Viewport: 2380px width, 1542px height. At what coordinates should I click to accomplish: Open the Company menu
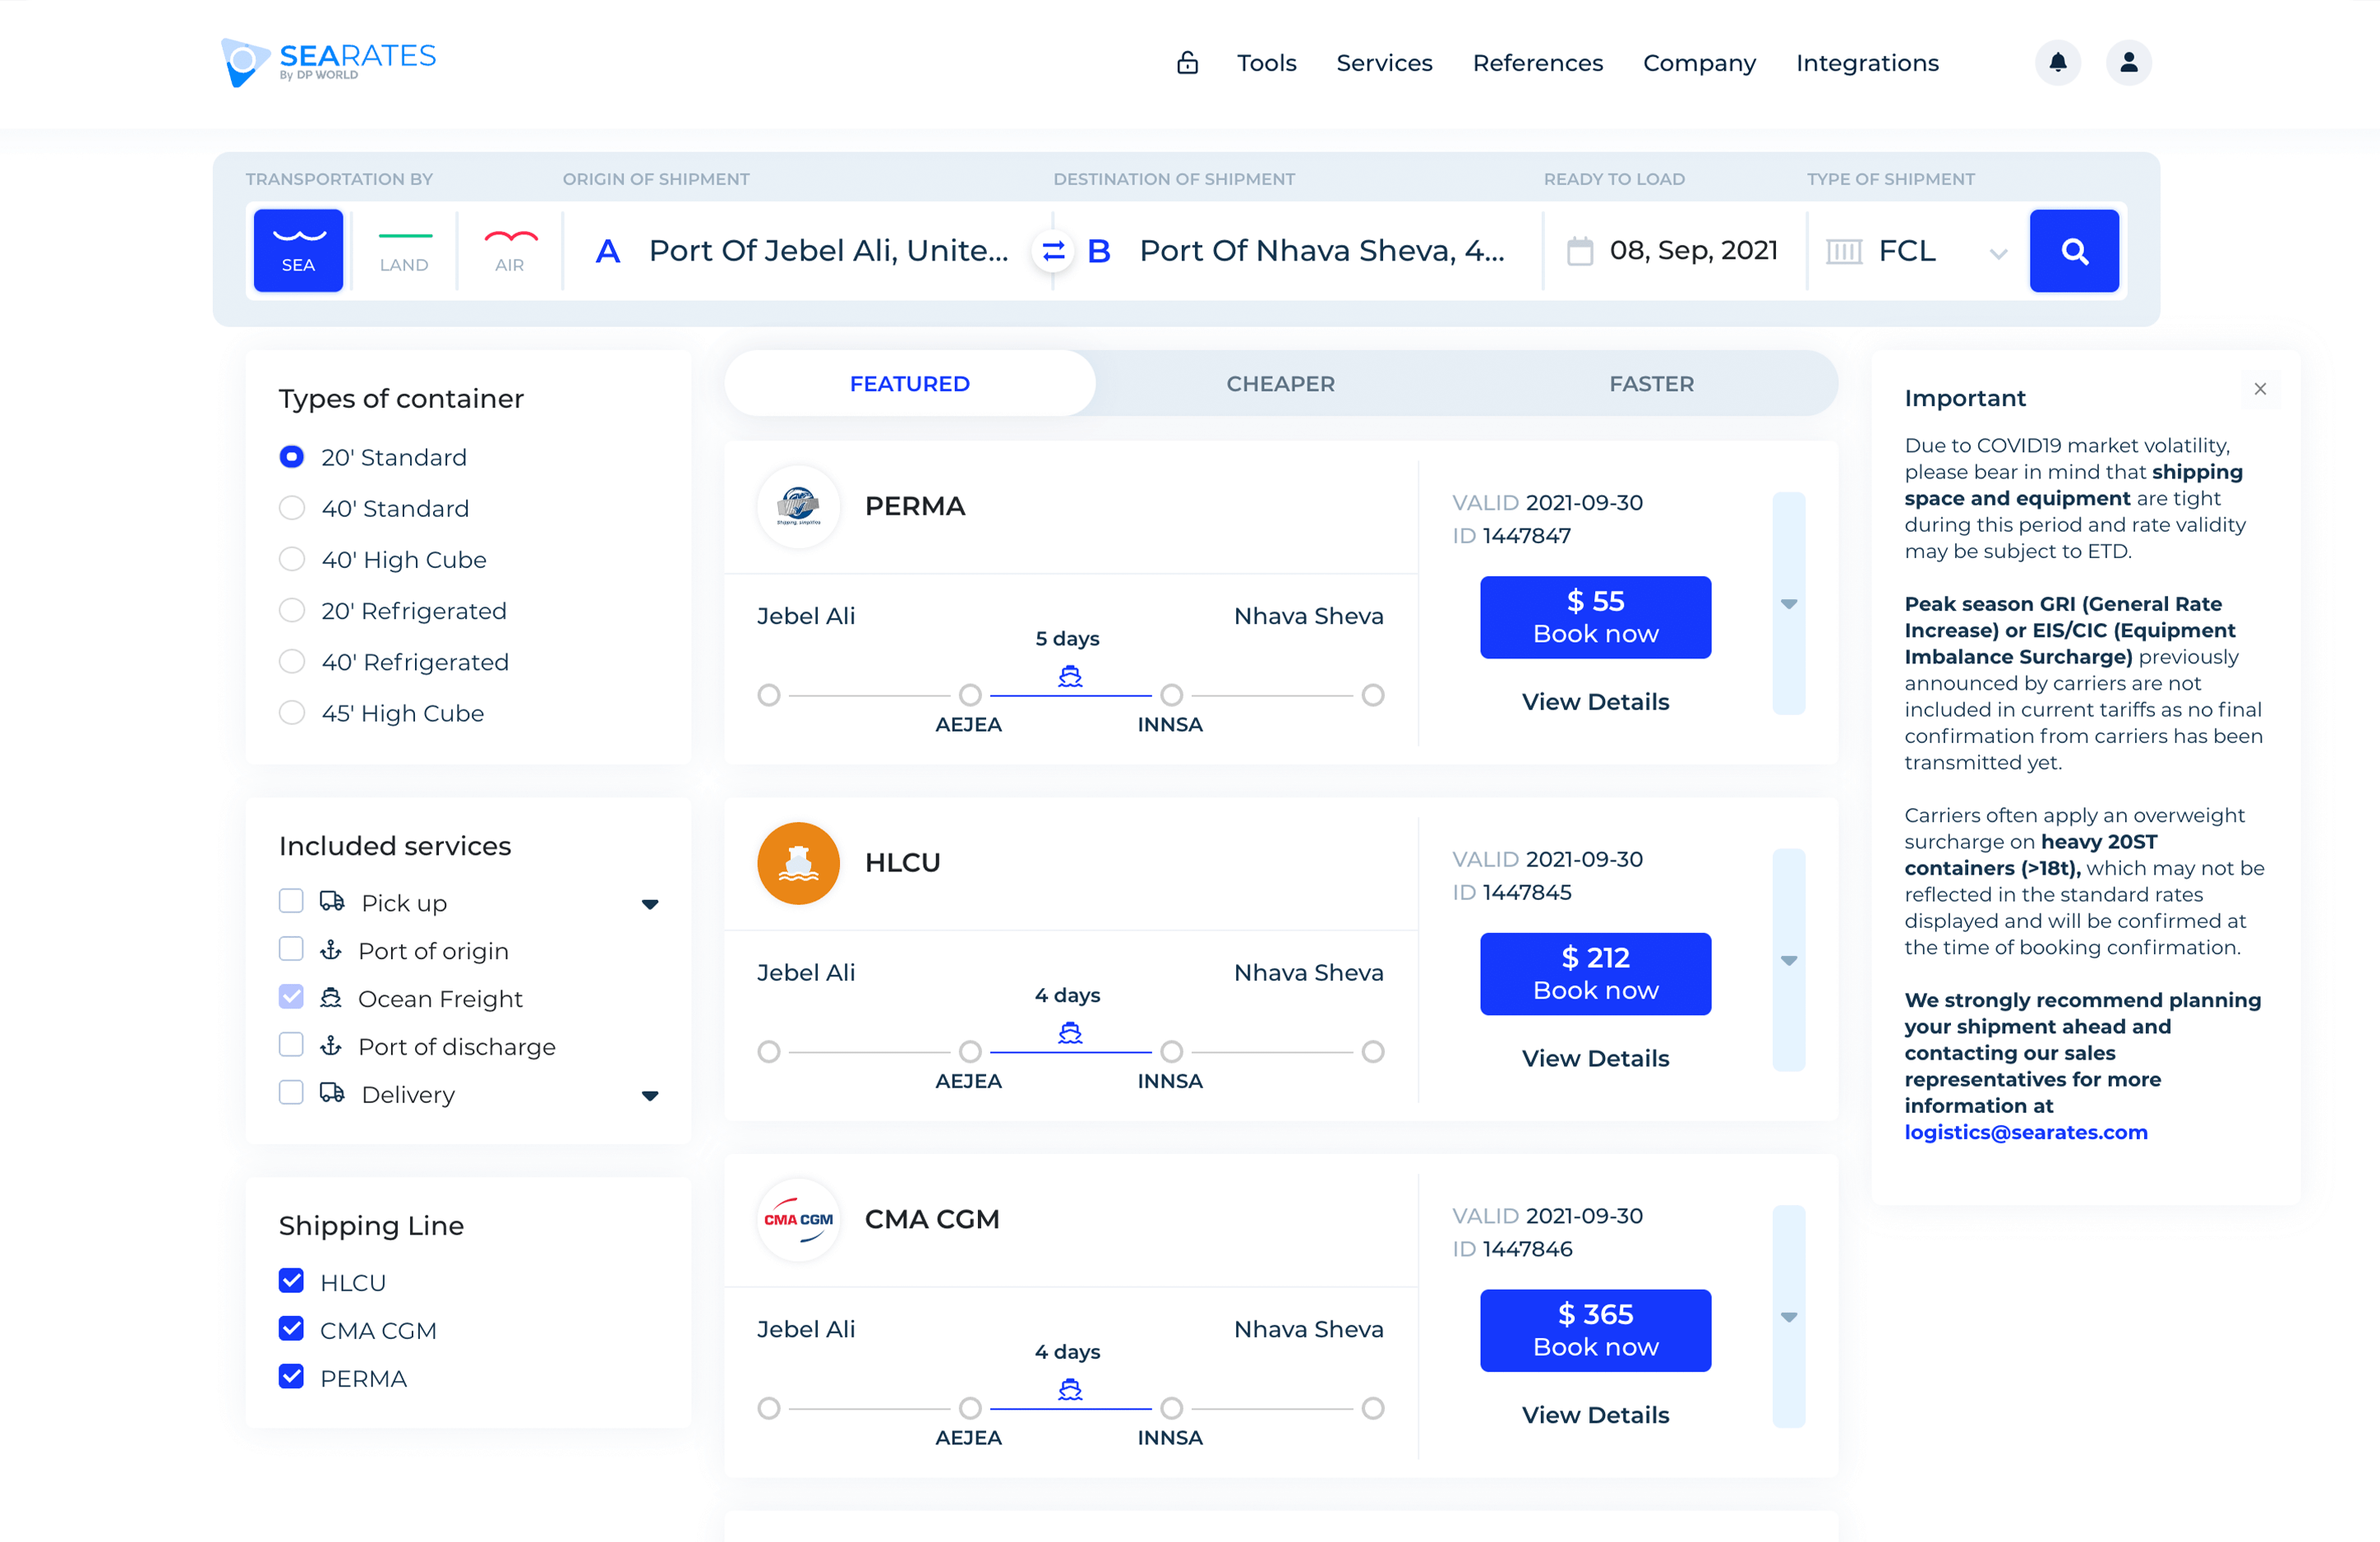pos(1699,63)
